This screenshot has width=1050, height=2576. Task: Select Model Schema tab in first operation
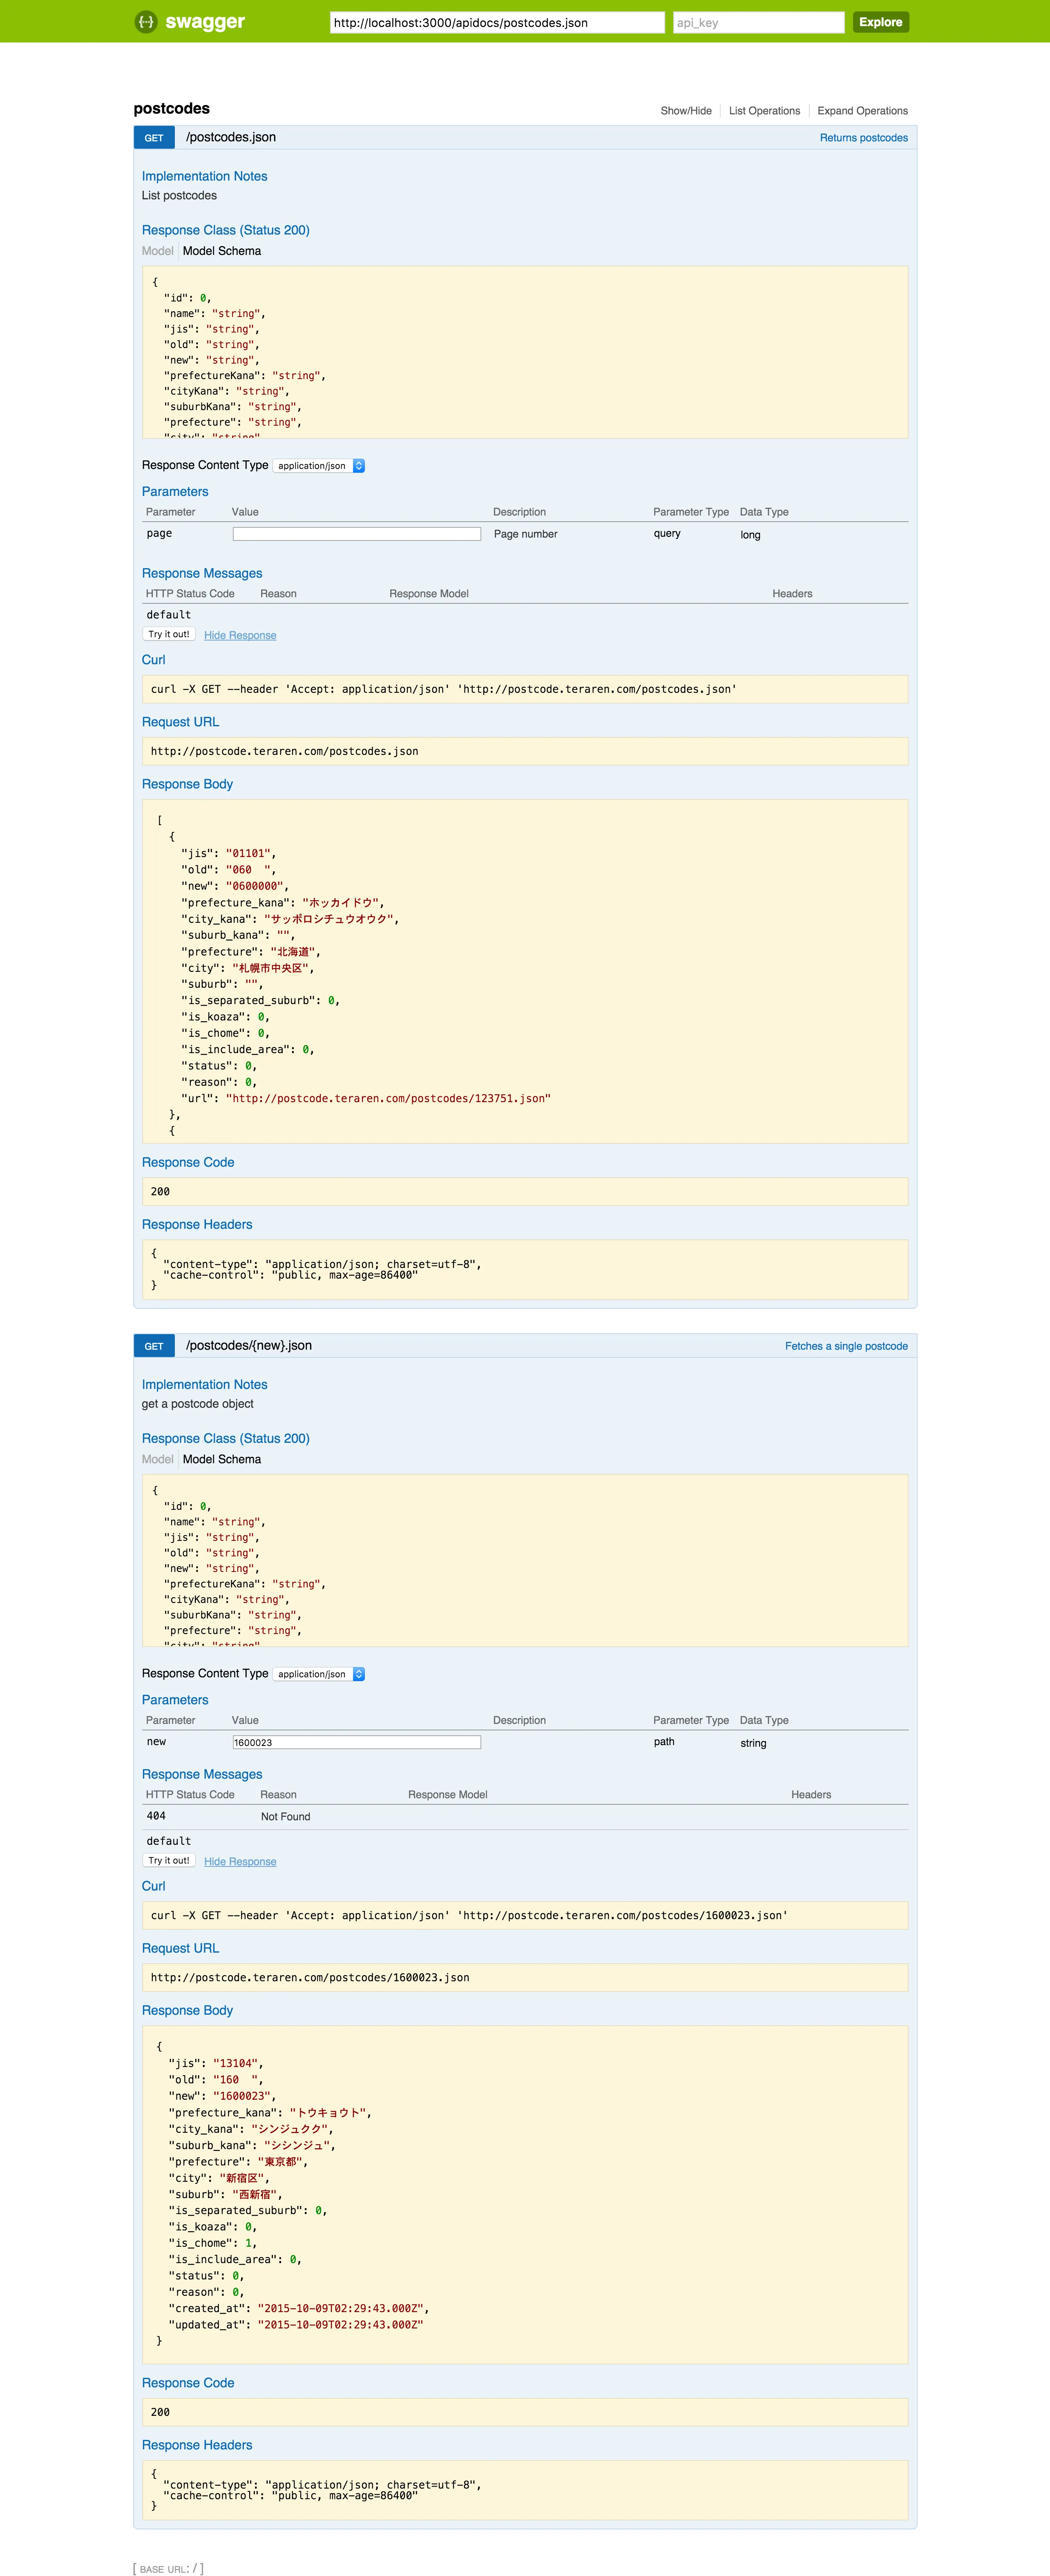pyautogui.click(x=222, y=251)
